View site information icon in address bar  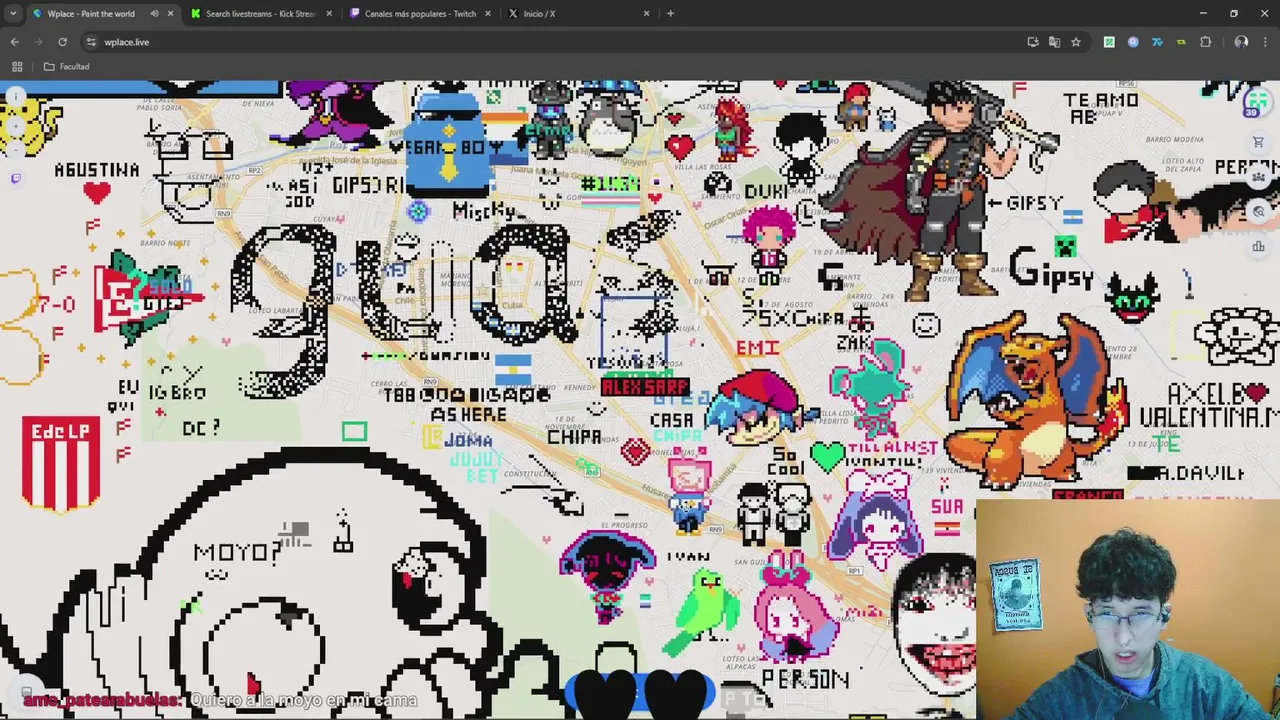pos(91,42)
